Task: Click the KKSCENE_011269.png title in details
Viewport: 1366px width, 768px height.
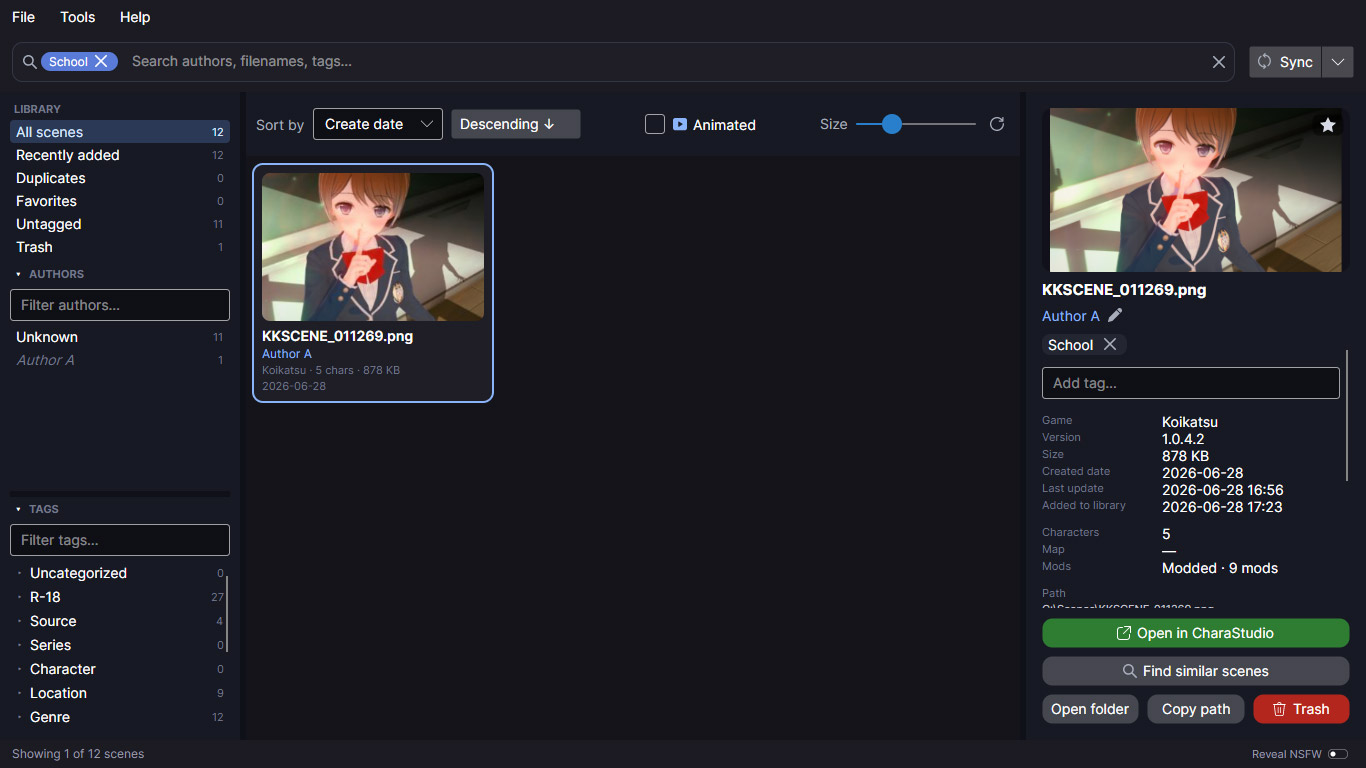Action: [x=1124, y=290]
